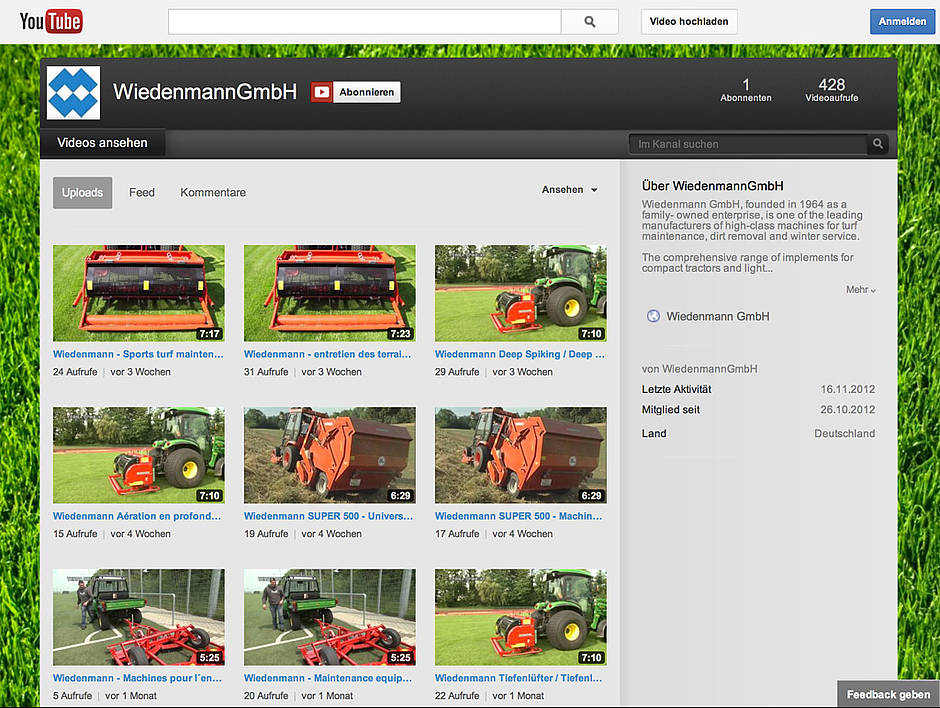Click the Wiedenmann channel logo avatar
Viewport: 940px width, 708px height.
(x=73, y=93)
